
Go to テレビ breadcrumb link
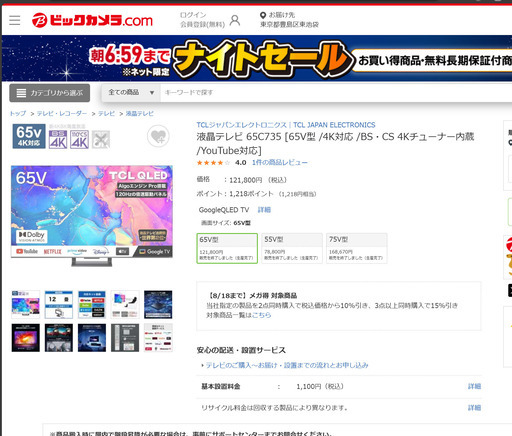point(106,113)
